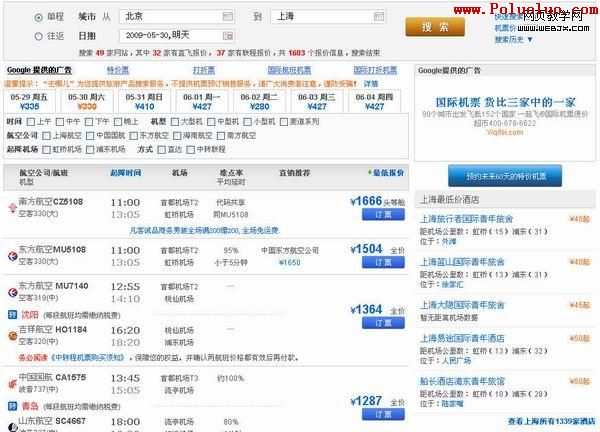Check the 小型机 aircraft filter

248,122
